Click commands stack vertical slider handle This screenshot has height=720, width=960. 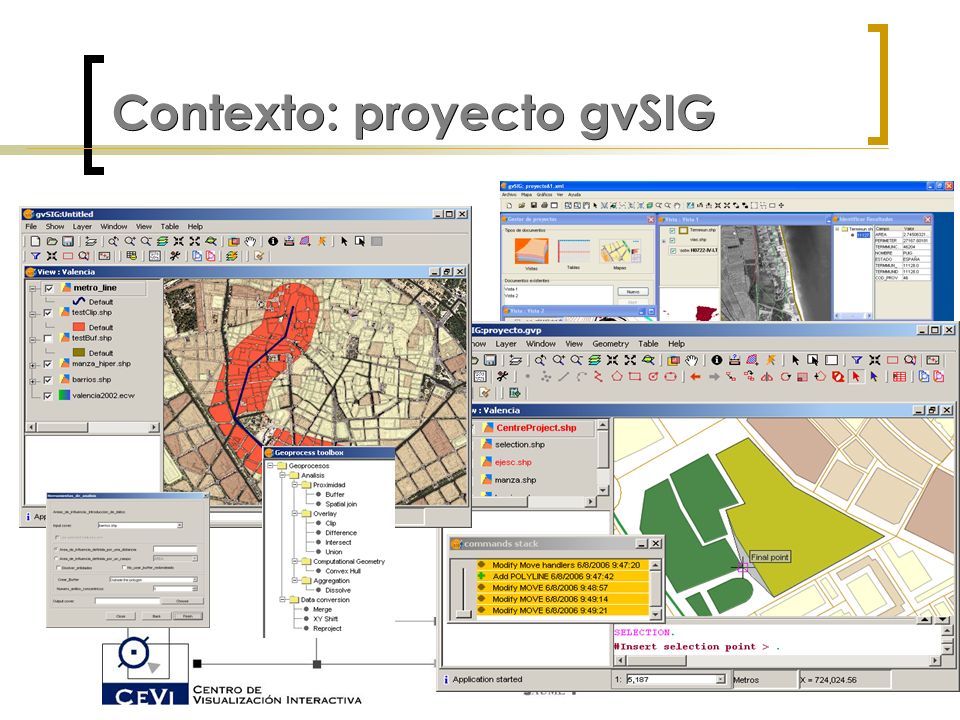tap(464, 613)
